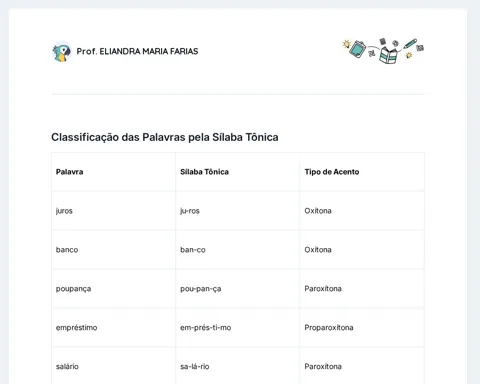The width and height of the screenshot is (480, 384).
Task: Click the teal notebook doodle icon
Action: point(357,49)
